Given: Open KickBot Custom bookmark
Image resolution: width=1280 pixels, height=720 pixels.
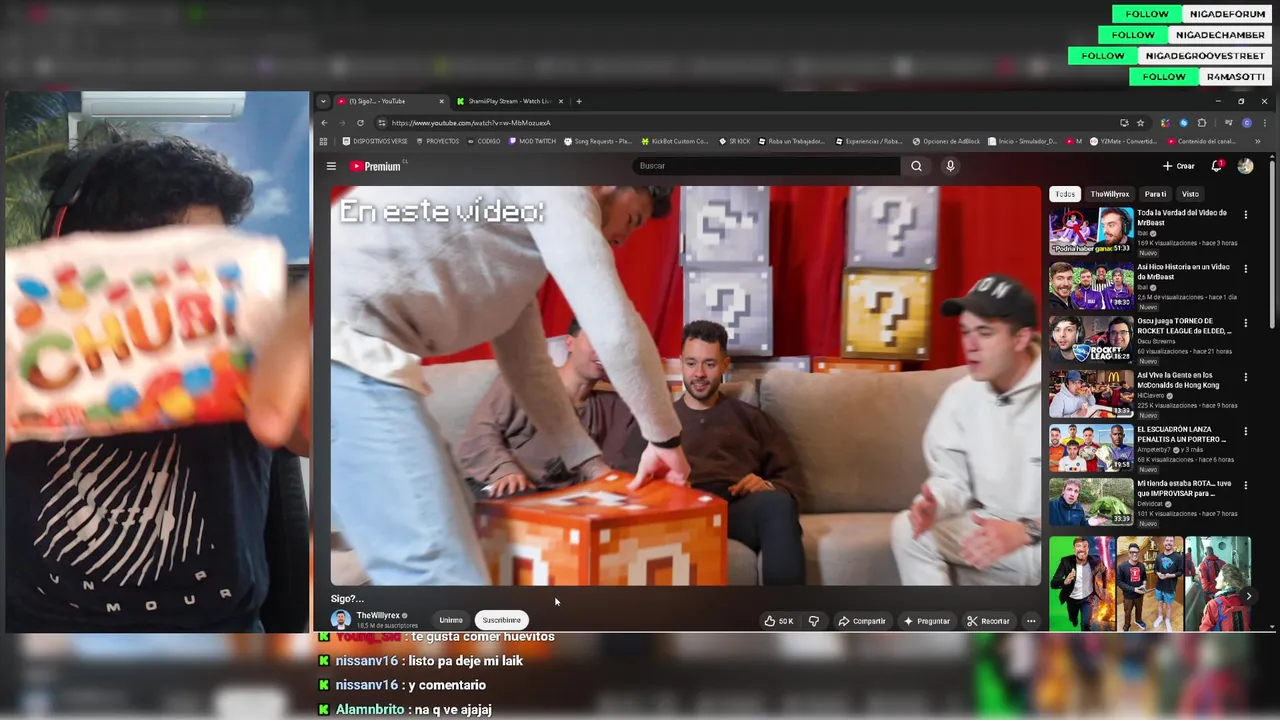Looking at the screenshot, I should (x=675, y=142).
